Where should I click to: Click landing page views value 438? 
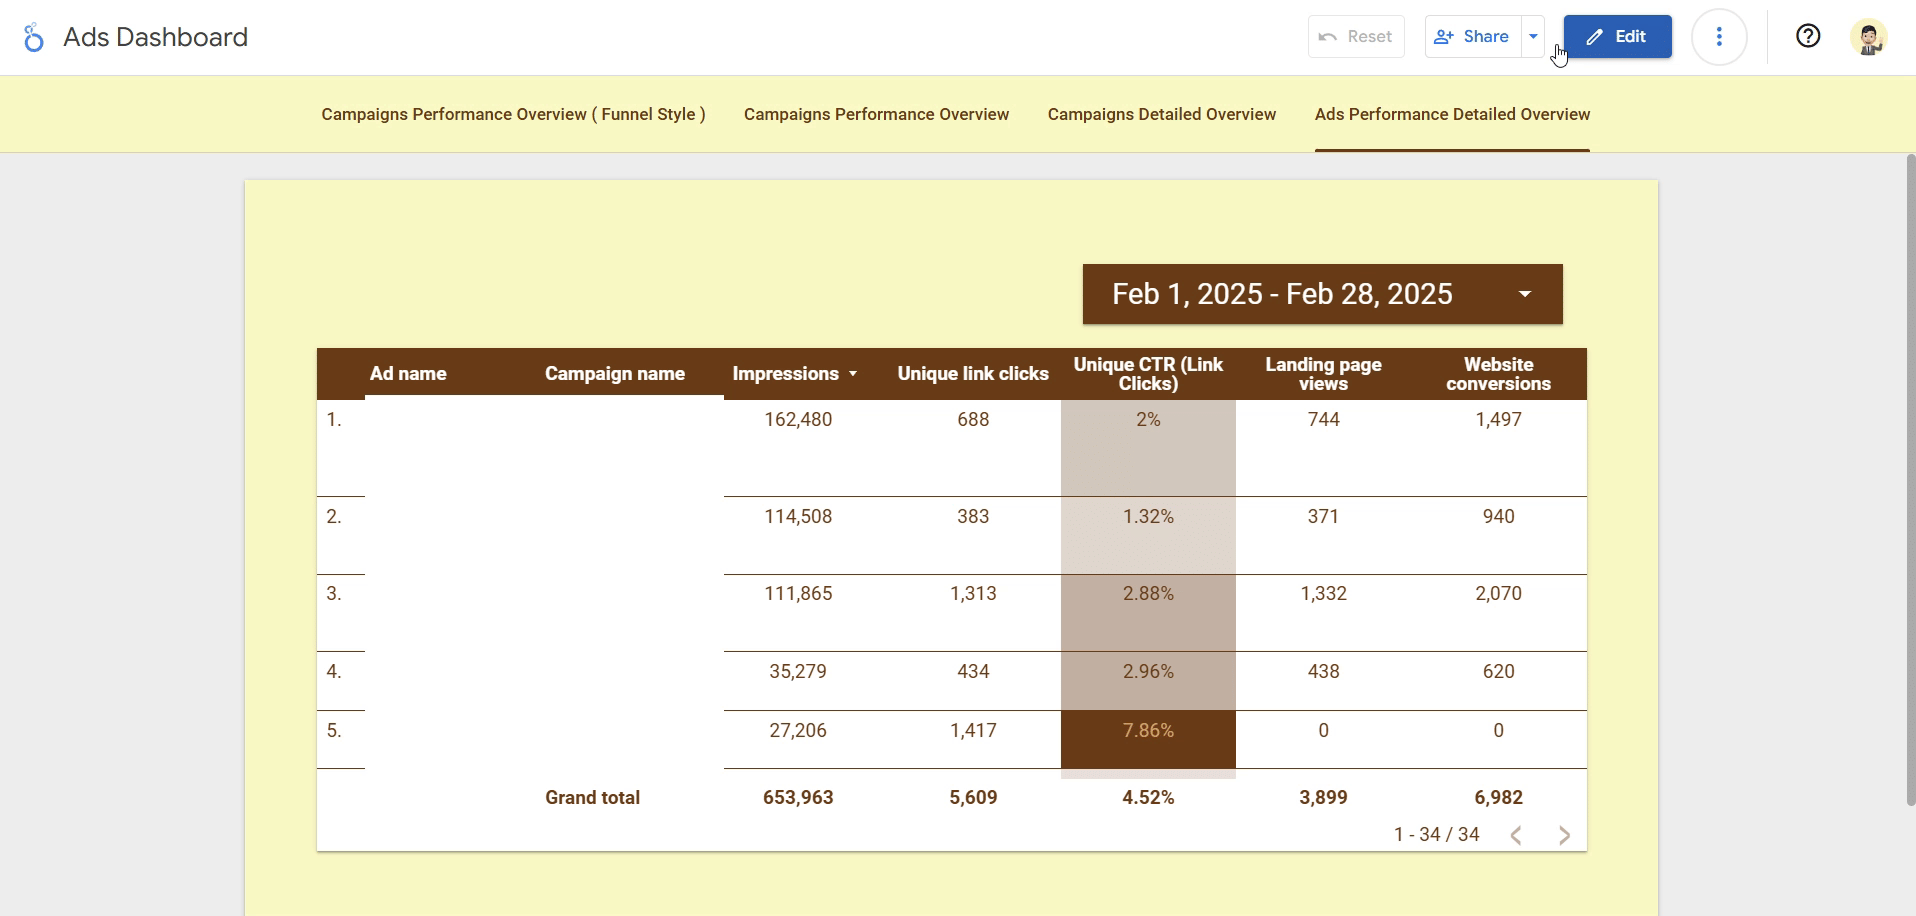[1323, 672]
